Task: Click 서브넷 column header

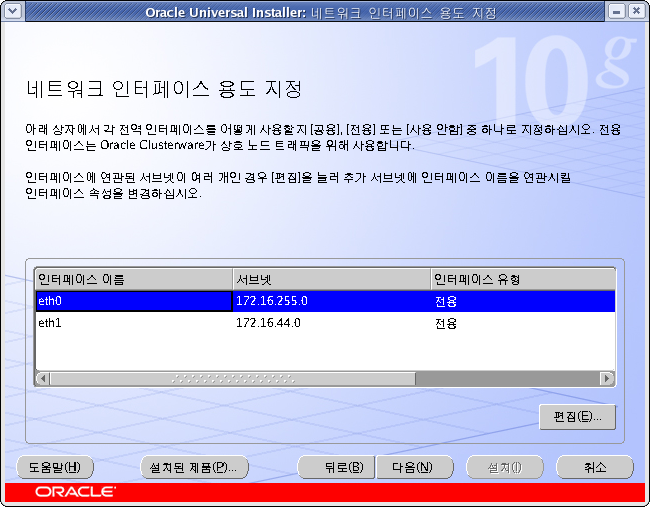Action: 332,279
